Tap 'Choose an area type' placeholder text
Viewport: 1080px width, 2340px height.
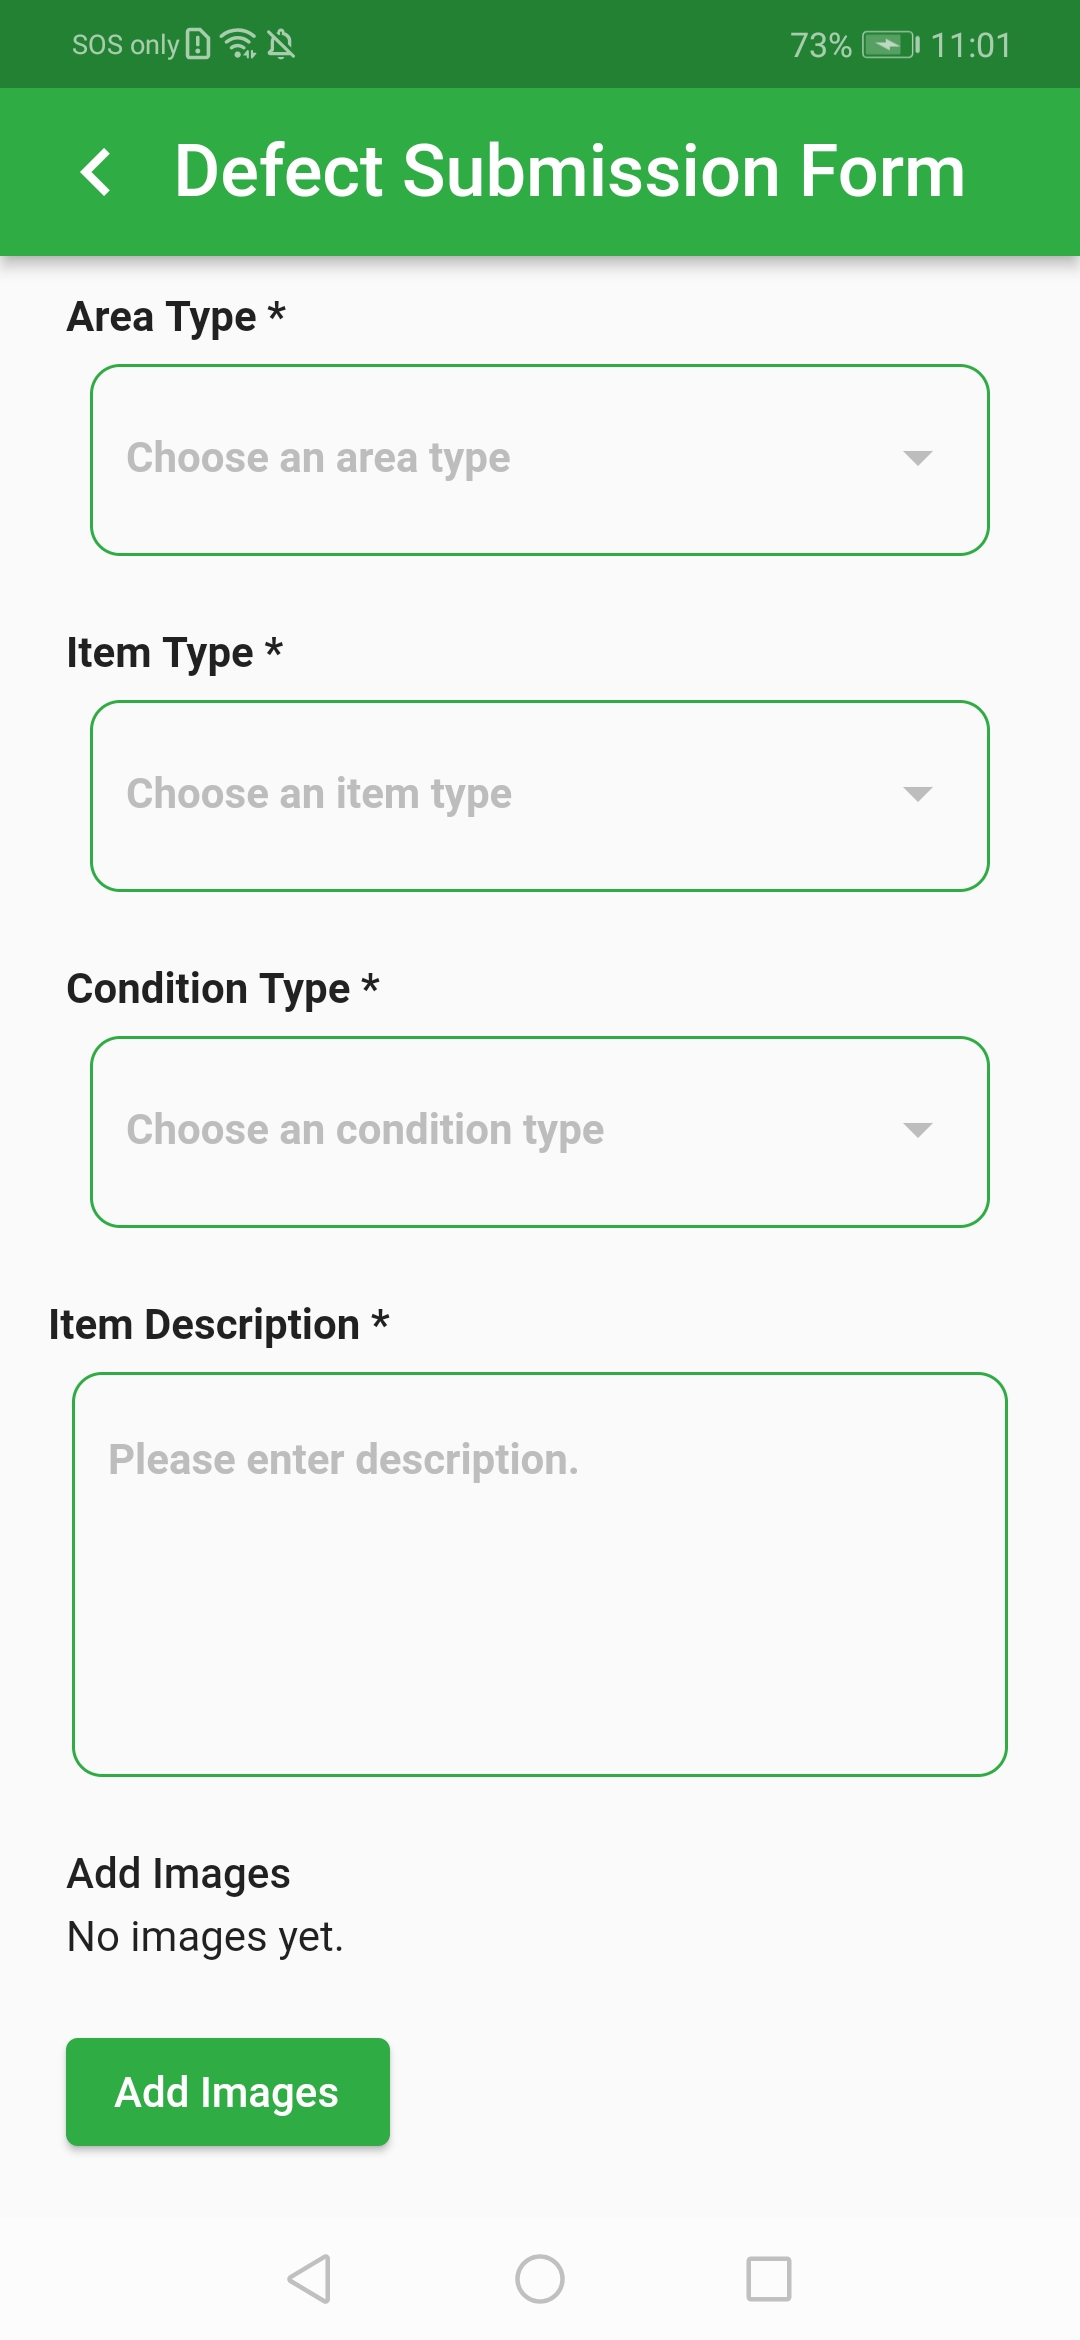318,458
